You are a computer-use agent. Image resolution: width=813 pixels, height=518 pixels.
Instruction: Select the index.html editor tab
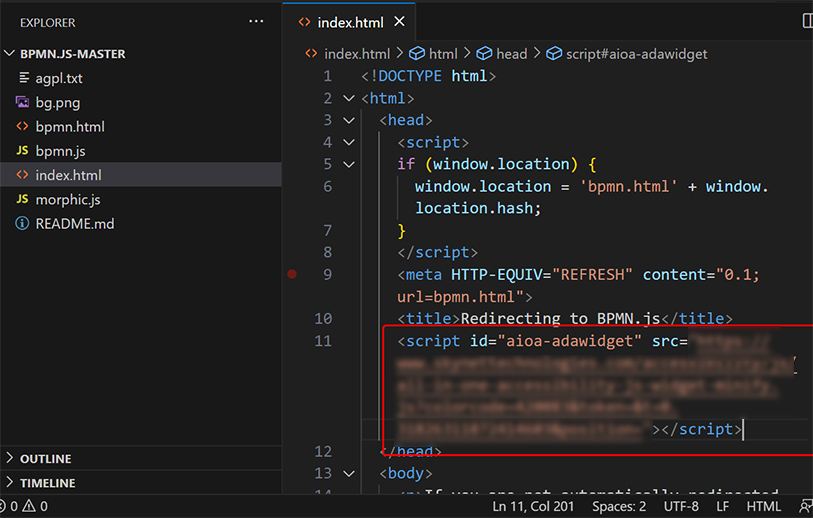tap(349, 22)
